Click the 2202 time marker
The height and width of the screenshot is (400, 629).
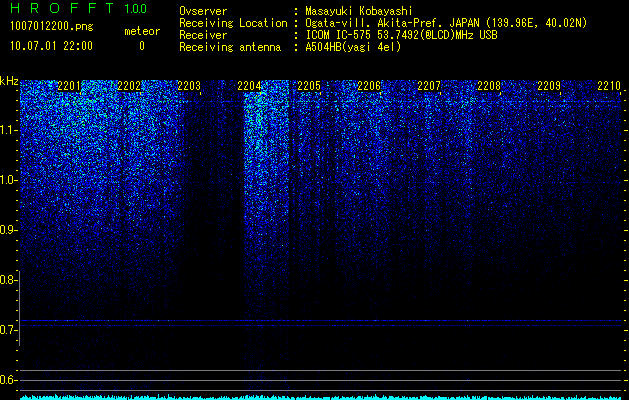click(129, 86)
